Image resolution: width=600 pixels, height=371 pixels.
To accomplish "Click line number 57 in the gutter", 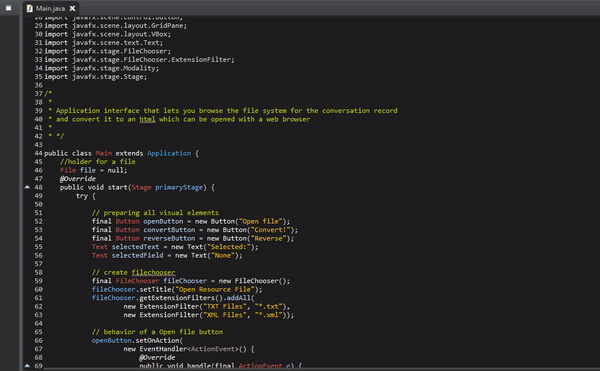I will (x=38, y=264).
